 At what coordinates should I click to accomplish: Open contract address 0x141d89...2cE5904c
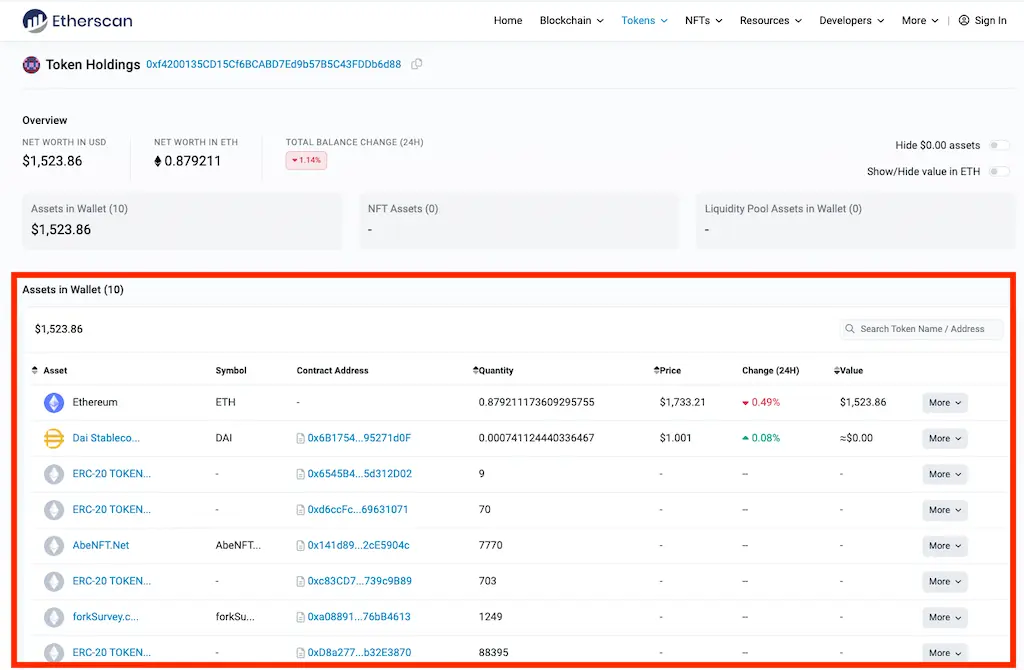click(359, 545)
